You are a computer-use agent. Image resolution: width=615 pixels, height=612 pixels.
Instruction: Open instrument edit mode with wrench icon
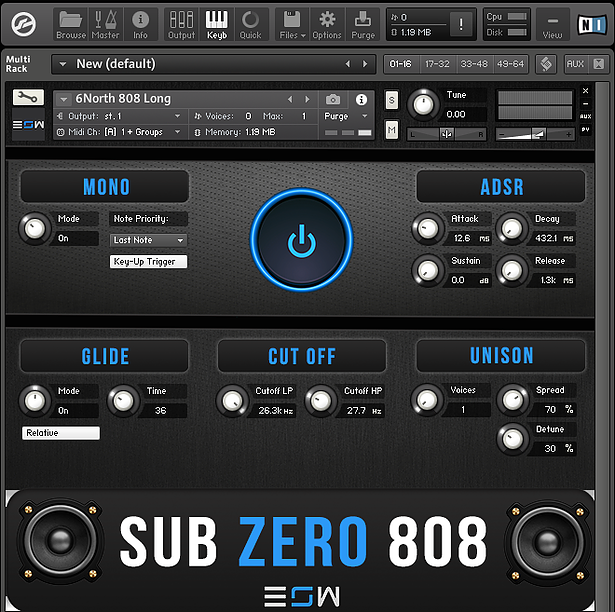click(x=29, y=98)
